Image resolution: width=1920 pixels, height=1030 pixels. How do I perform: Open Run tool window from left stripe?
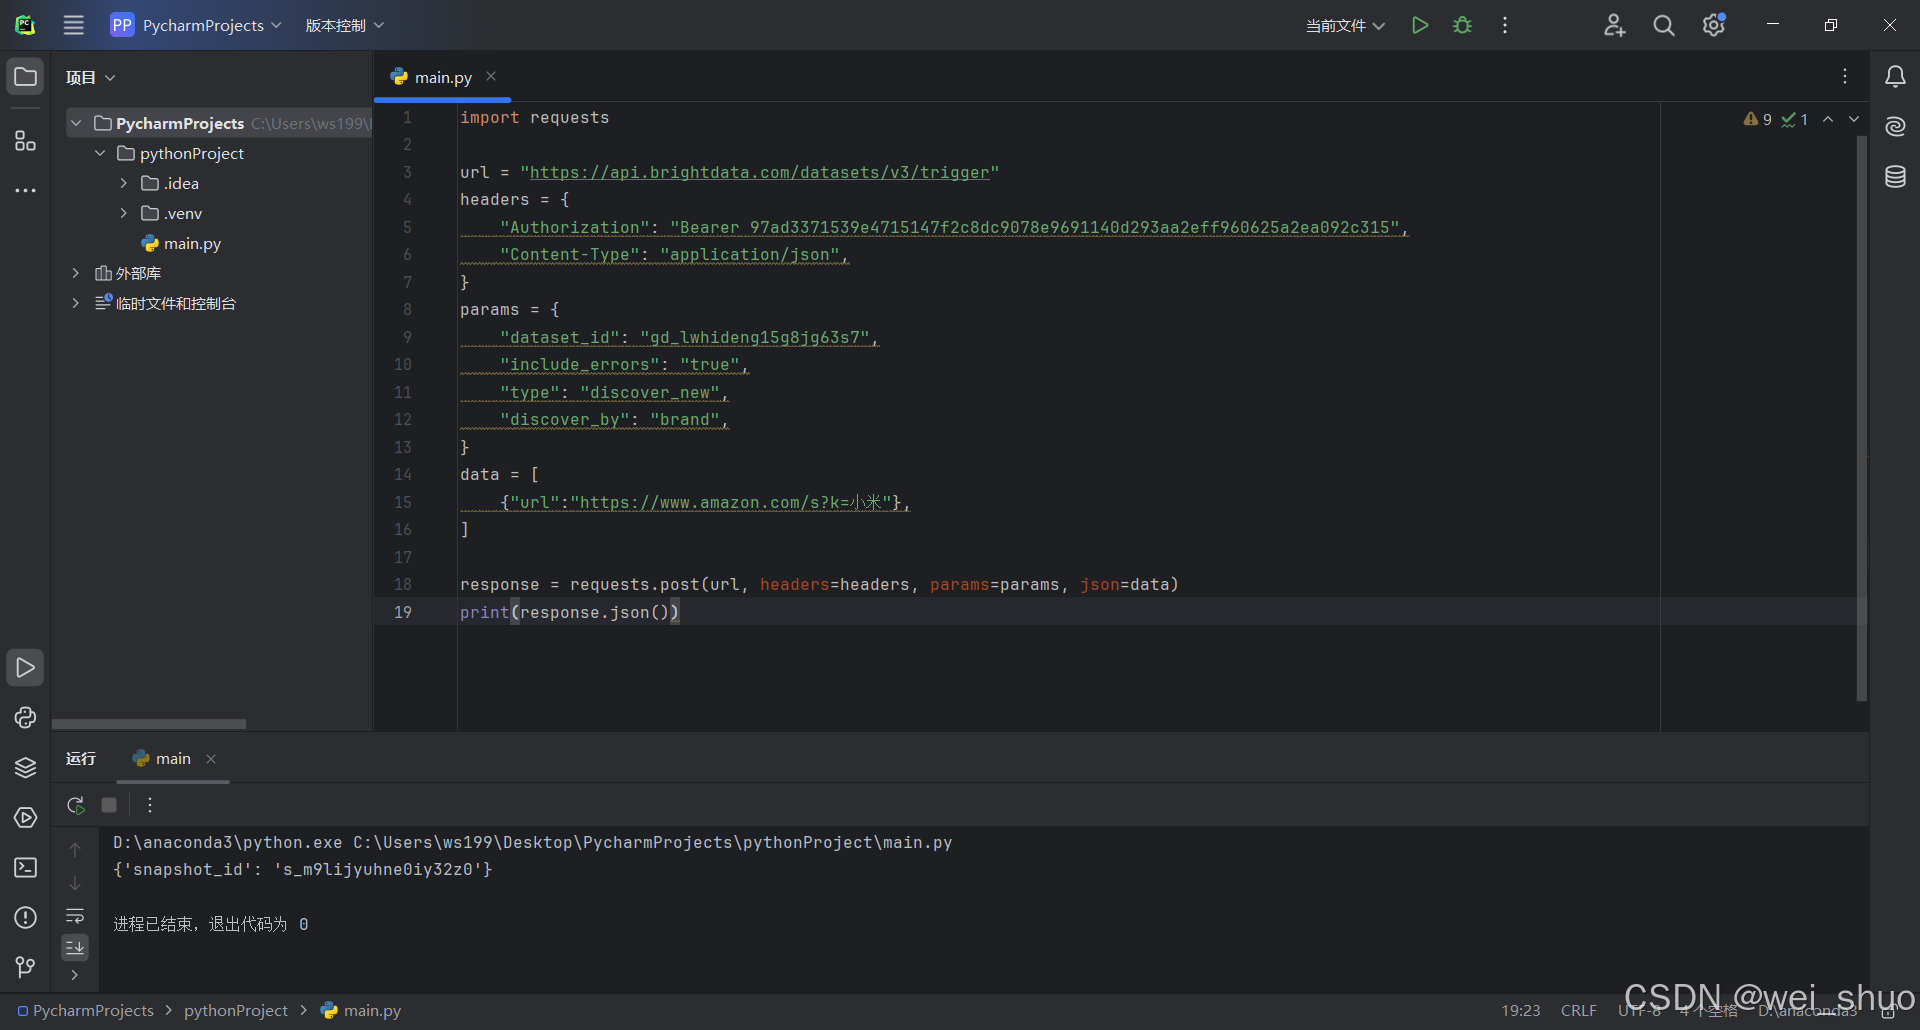click(25, 667)
